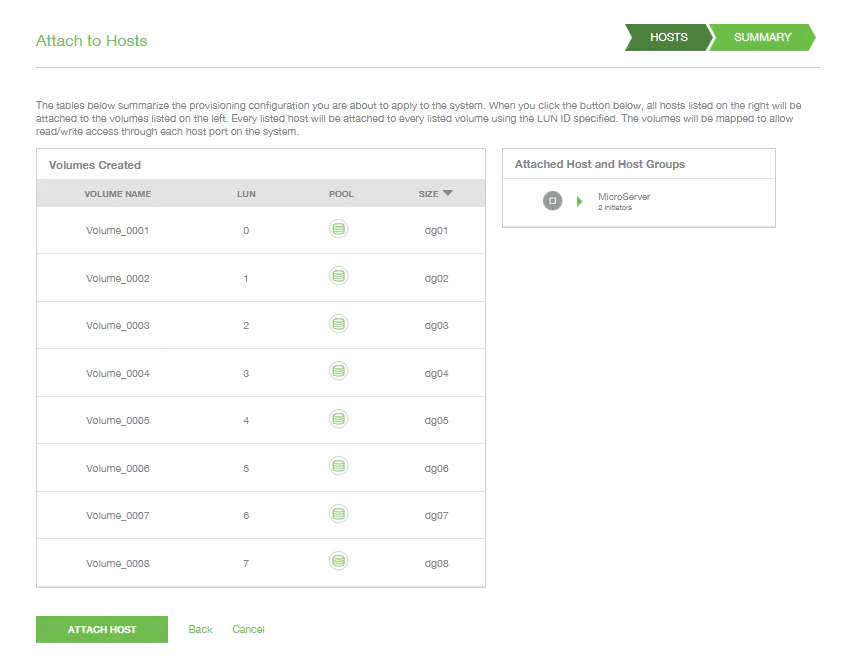Click LUN value 4 for Volume_0005
Screen dimensions: 857x657
(246, 421)
